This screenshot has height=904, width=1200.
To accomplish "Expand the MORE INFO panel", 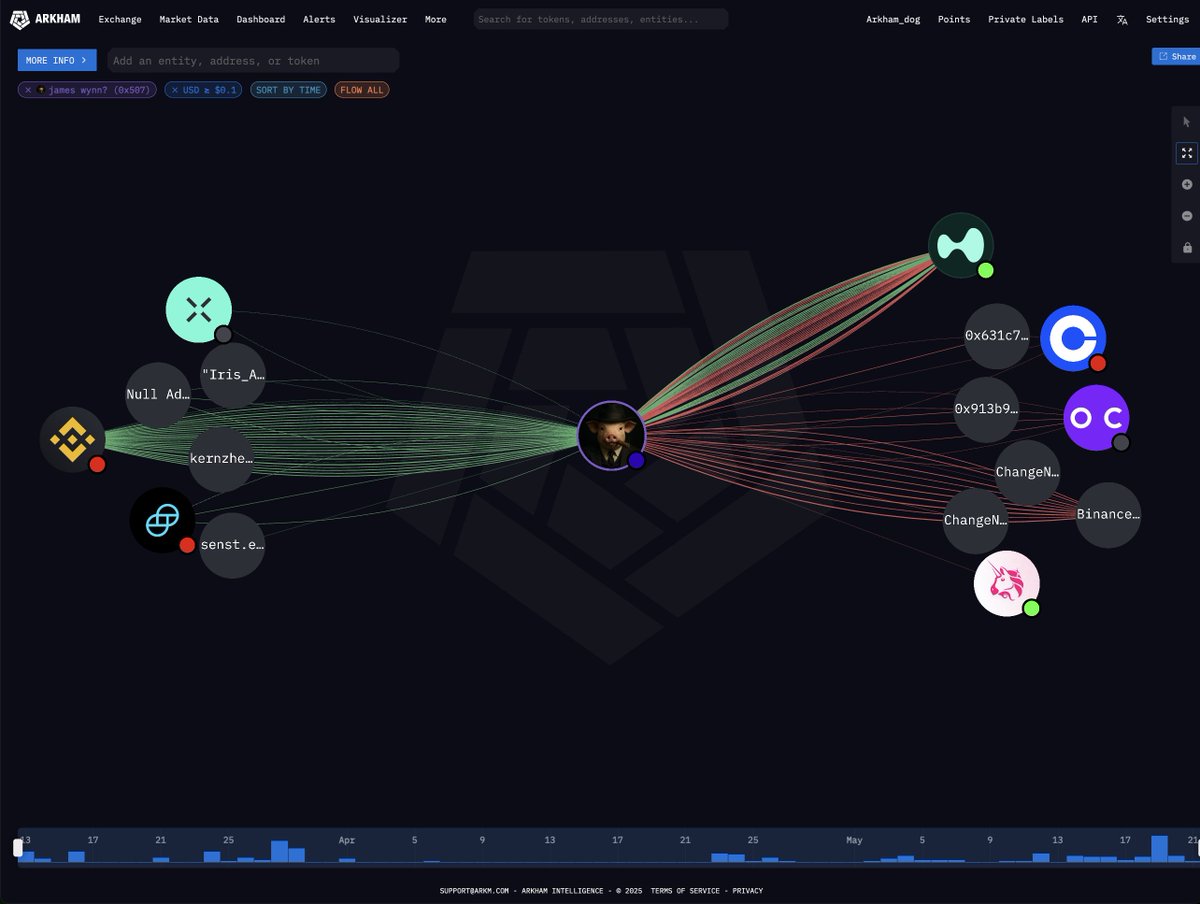I will tap(57, 60).
